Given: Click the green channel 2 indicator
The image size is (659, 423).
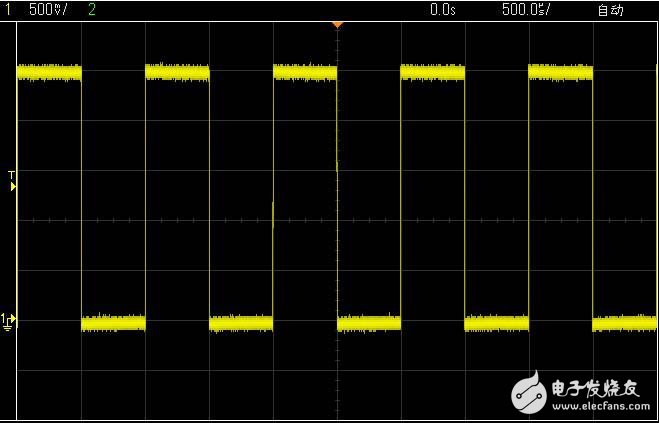Looking at the screenshot, I should pyautogui.click(x=93, y=9).
